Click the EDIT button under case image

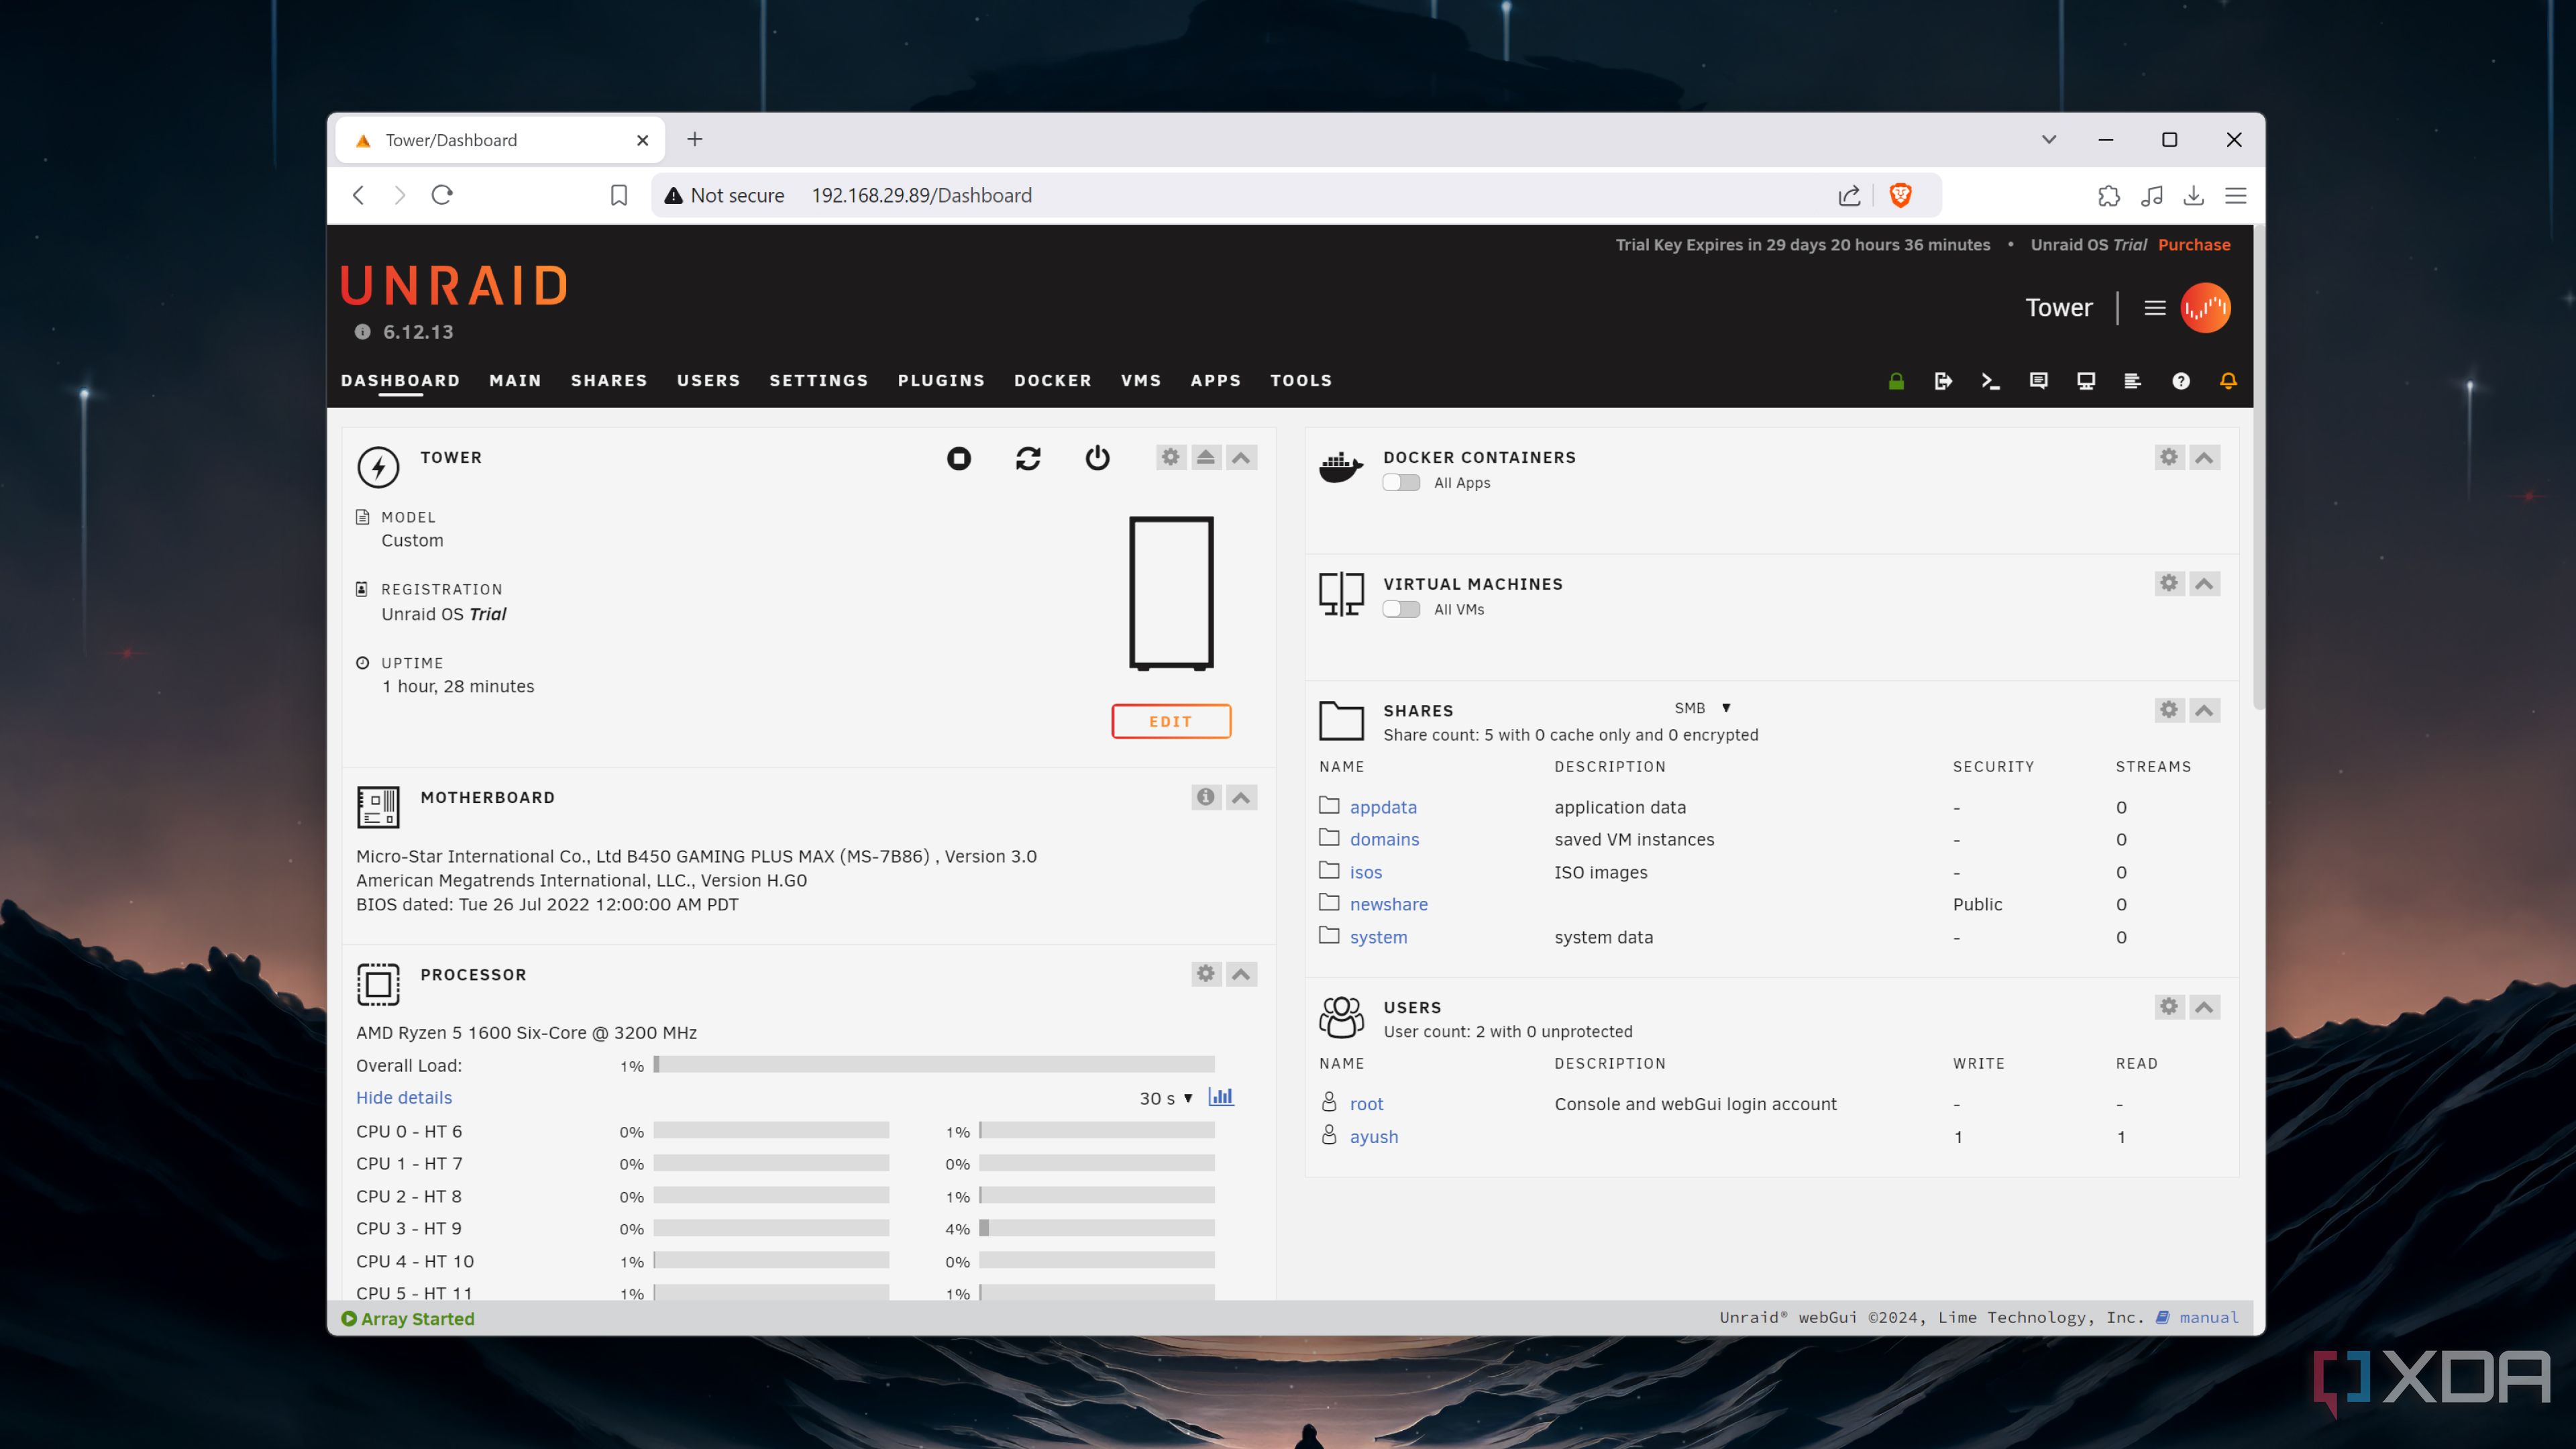(1171, 721)
